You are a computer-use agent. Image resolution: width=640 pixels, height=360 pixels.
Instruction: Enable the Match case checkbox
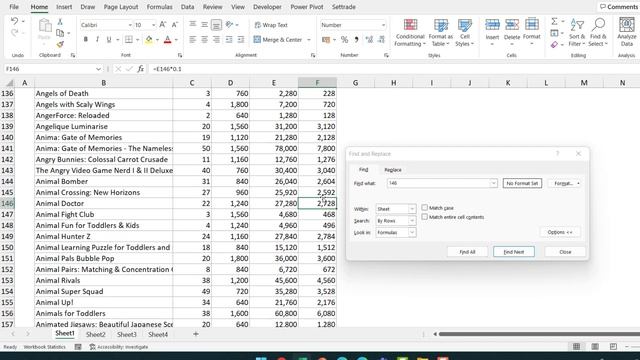pyautogui.click(x=424, y=207)
